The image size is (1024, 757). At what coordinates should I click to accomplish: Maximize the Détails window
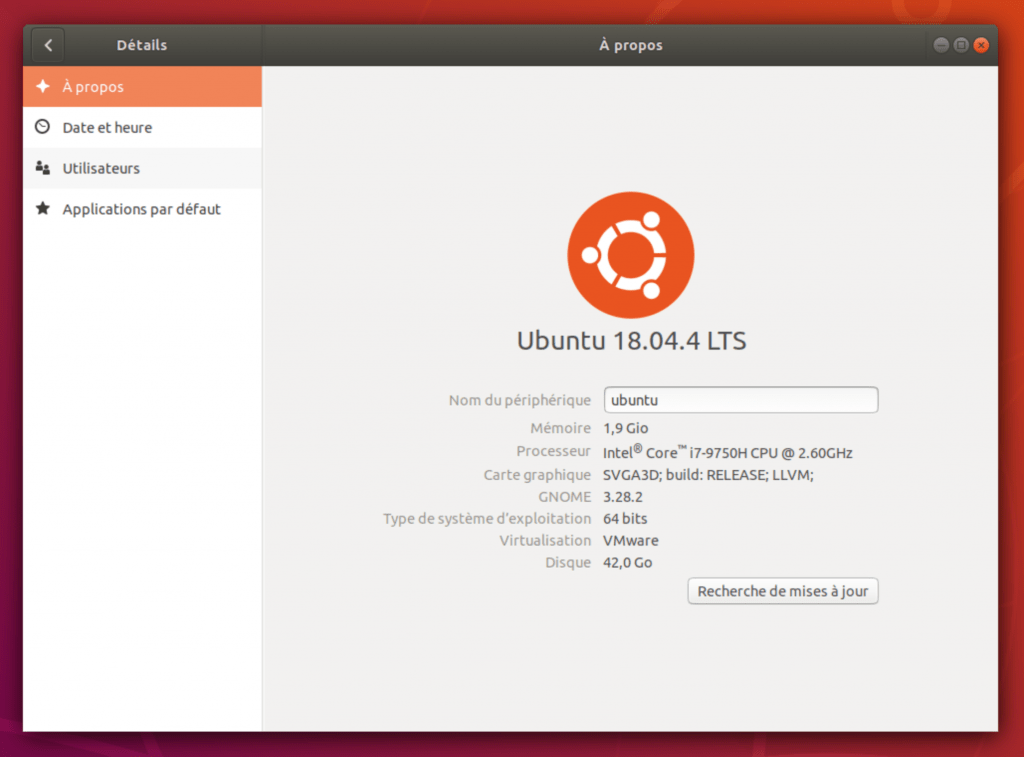pyautogui.click(x=961, y=45)
